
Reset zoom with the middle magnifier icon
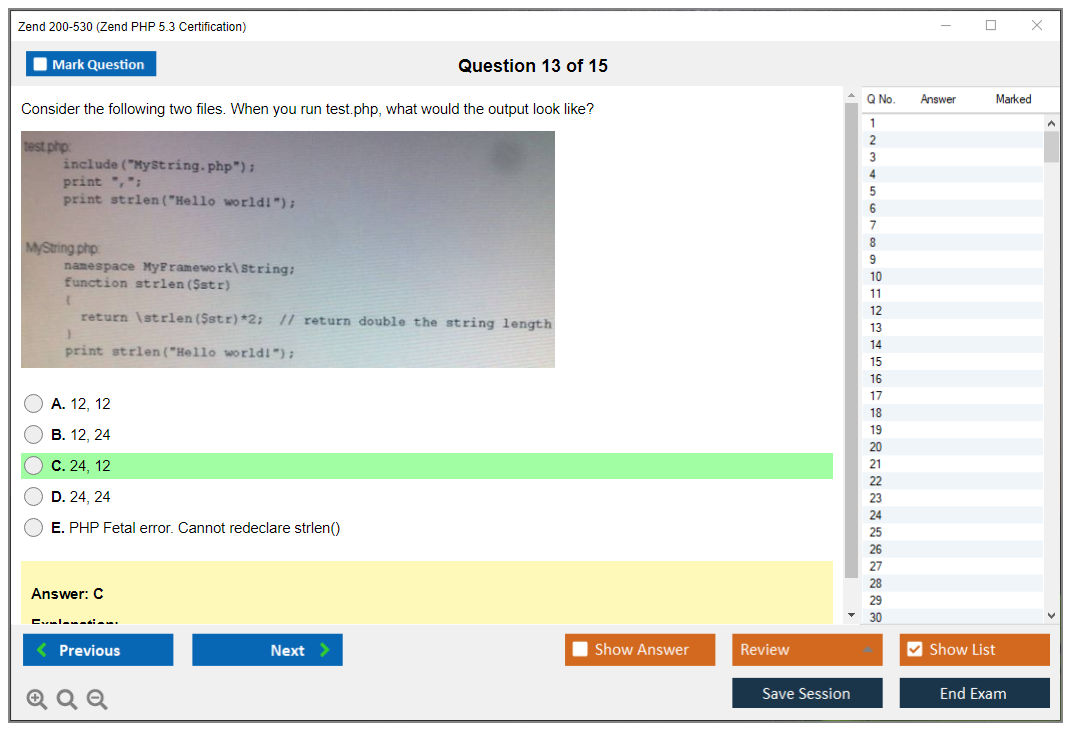[x=67, y=700]
